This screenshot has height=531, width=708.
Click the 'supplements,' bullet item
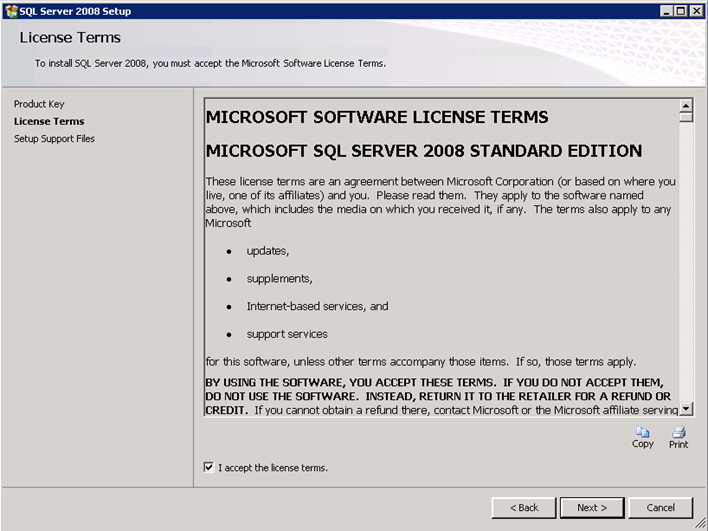click(x=279, y=279)
